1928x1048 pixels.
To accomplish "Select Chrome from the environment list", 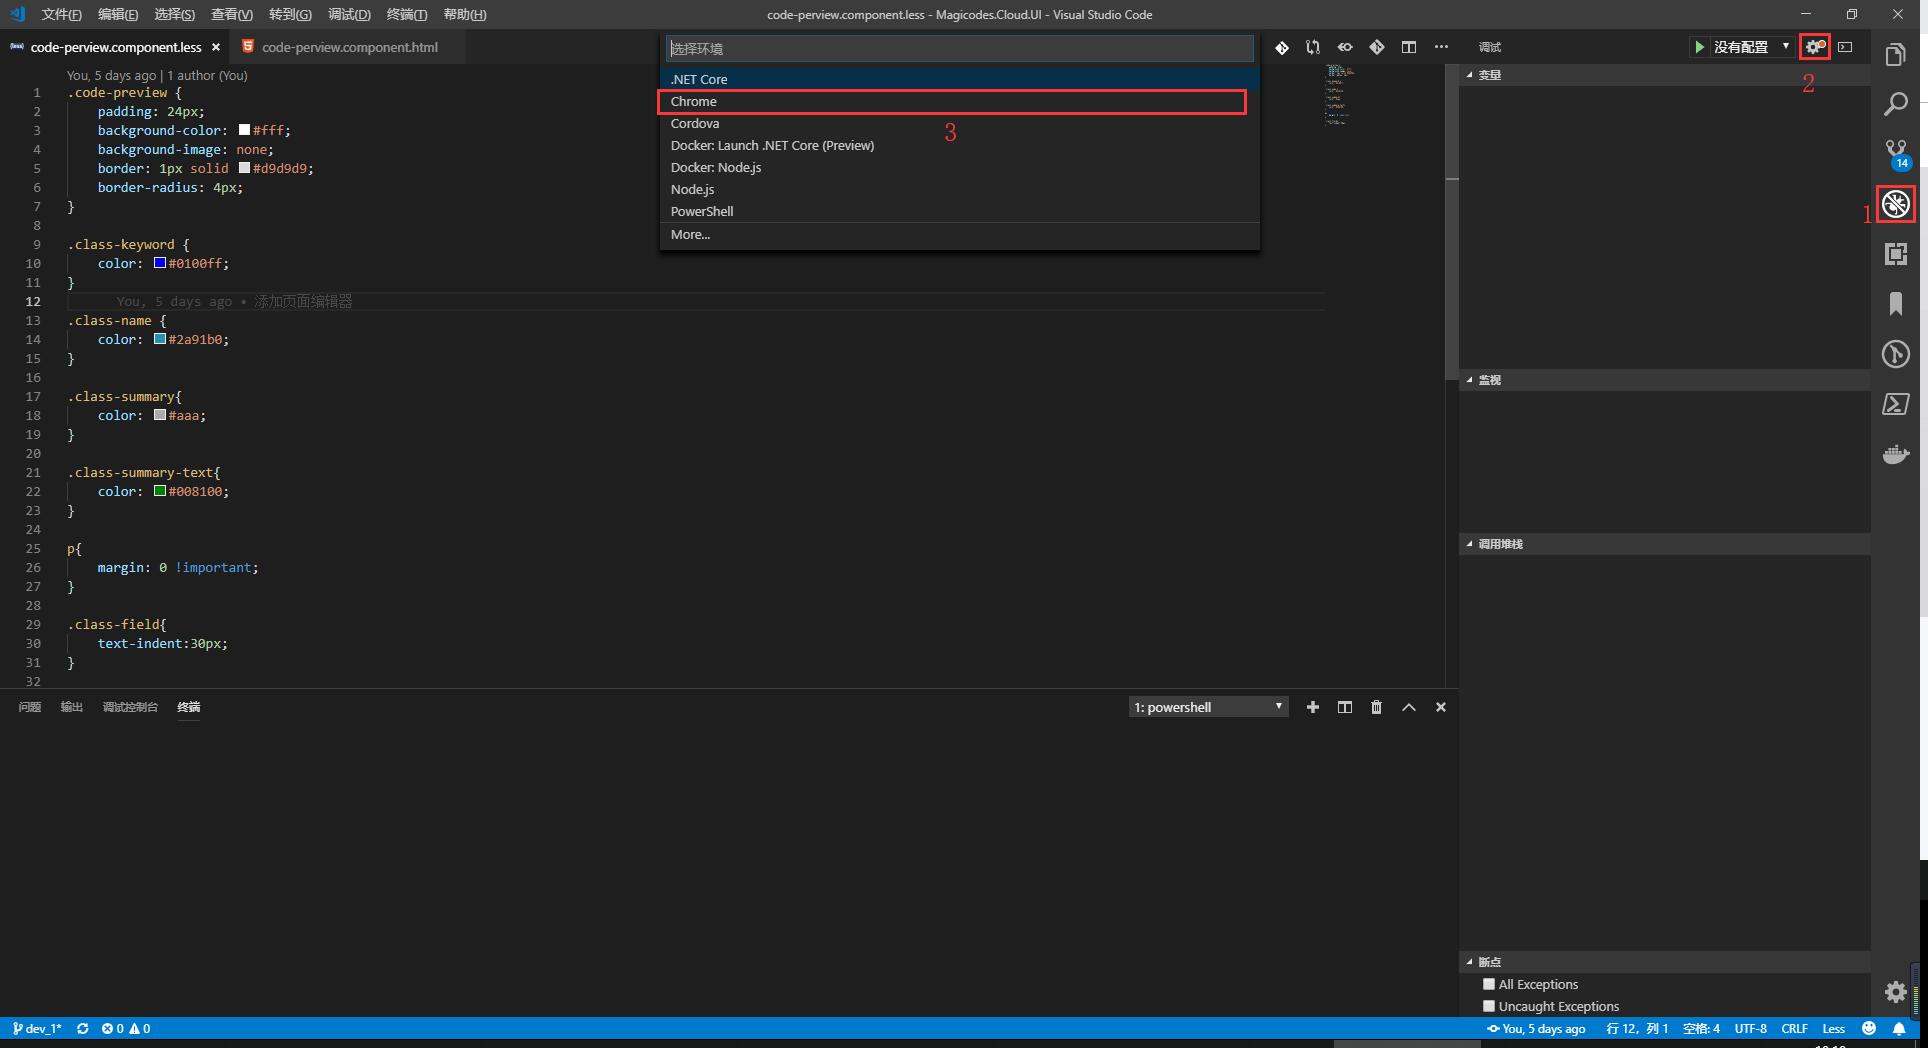I will (950, 101).
